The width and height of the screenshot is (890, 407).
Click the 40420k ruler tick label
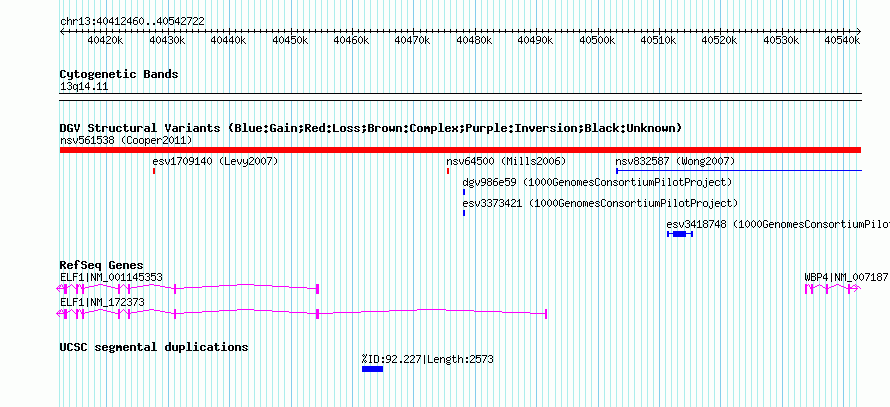(105, 40)
